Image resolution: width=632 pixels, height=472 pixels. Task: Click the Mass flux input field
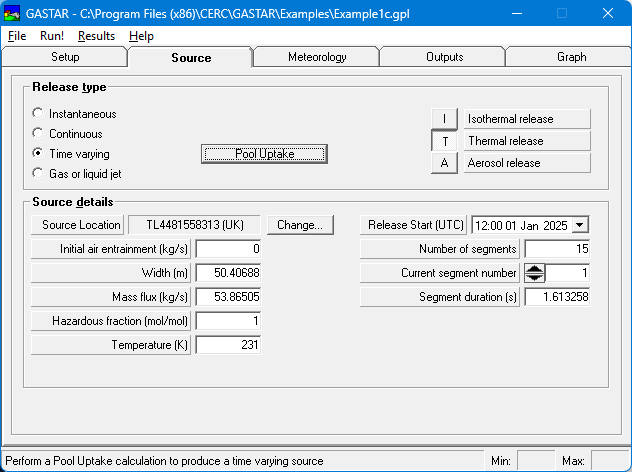click(x=228, y=297)
